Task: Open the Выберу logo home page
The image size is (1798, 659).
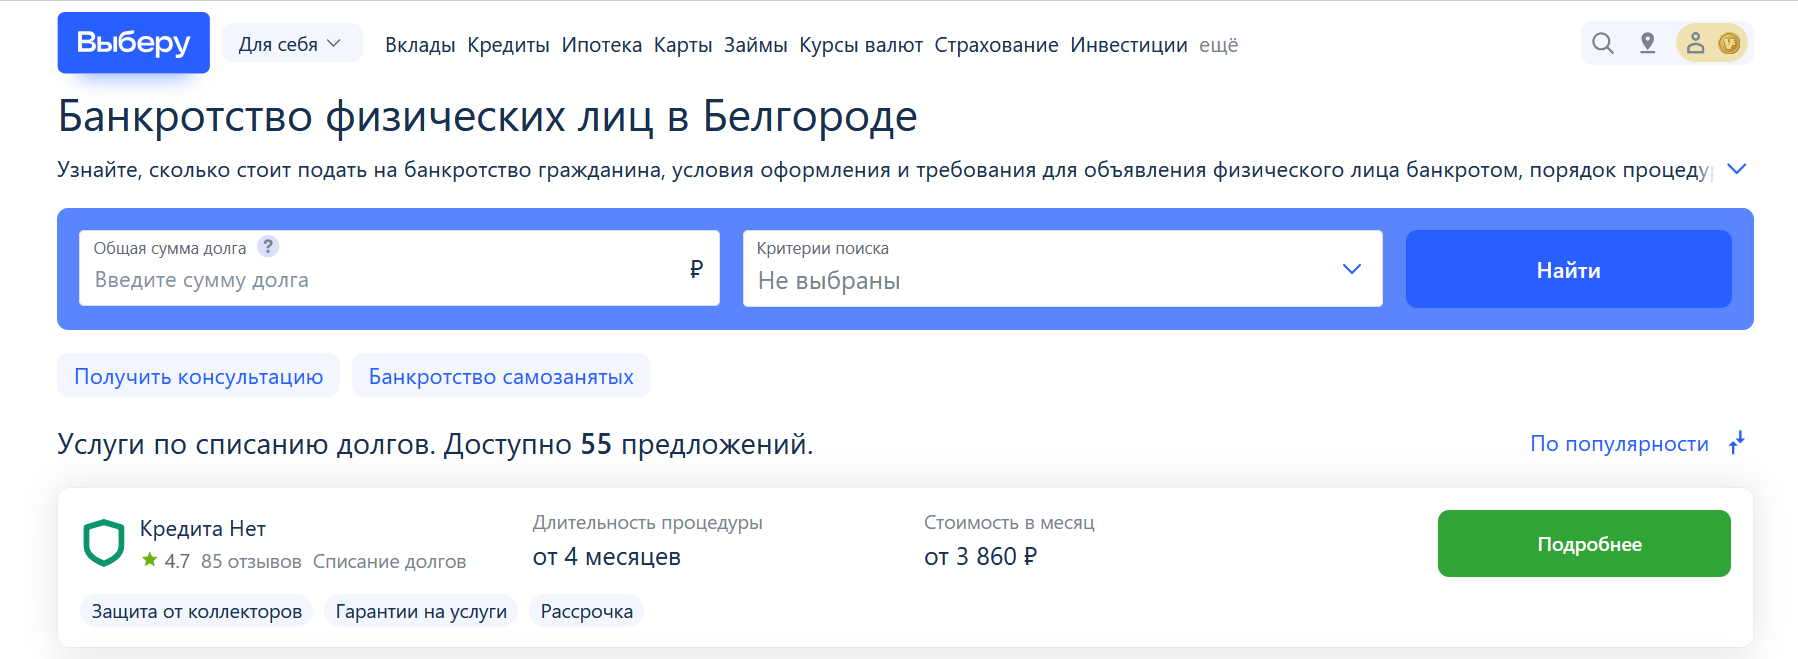Action: pyautogui.click(x=133, y=43)
